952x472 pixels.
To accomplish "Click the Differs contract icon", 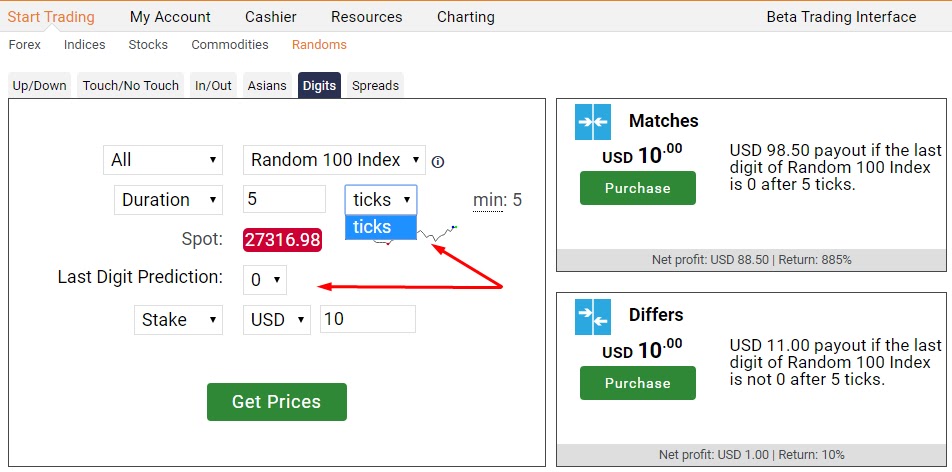I will click(593, 317).
